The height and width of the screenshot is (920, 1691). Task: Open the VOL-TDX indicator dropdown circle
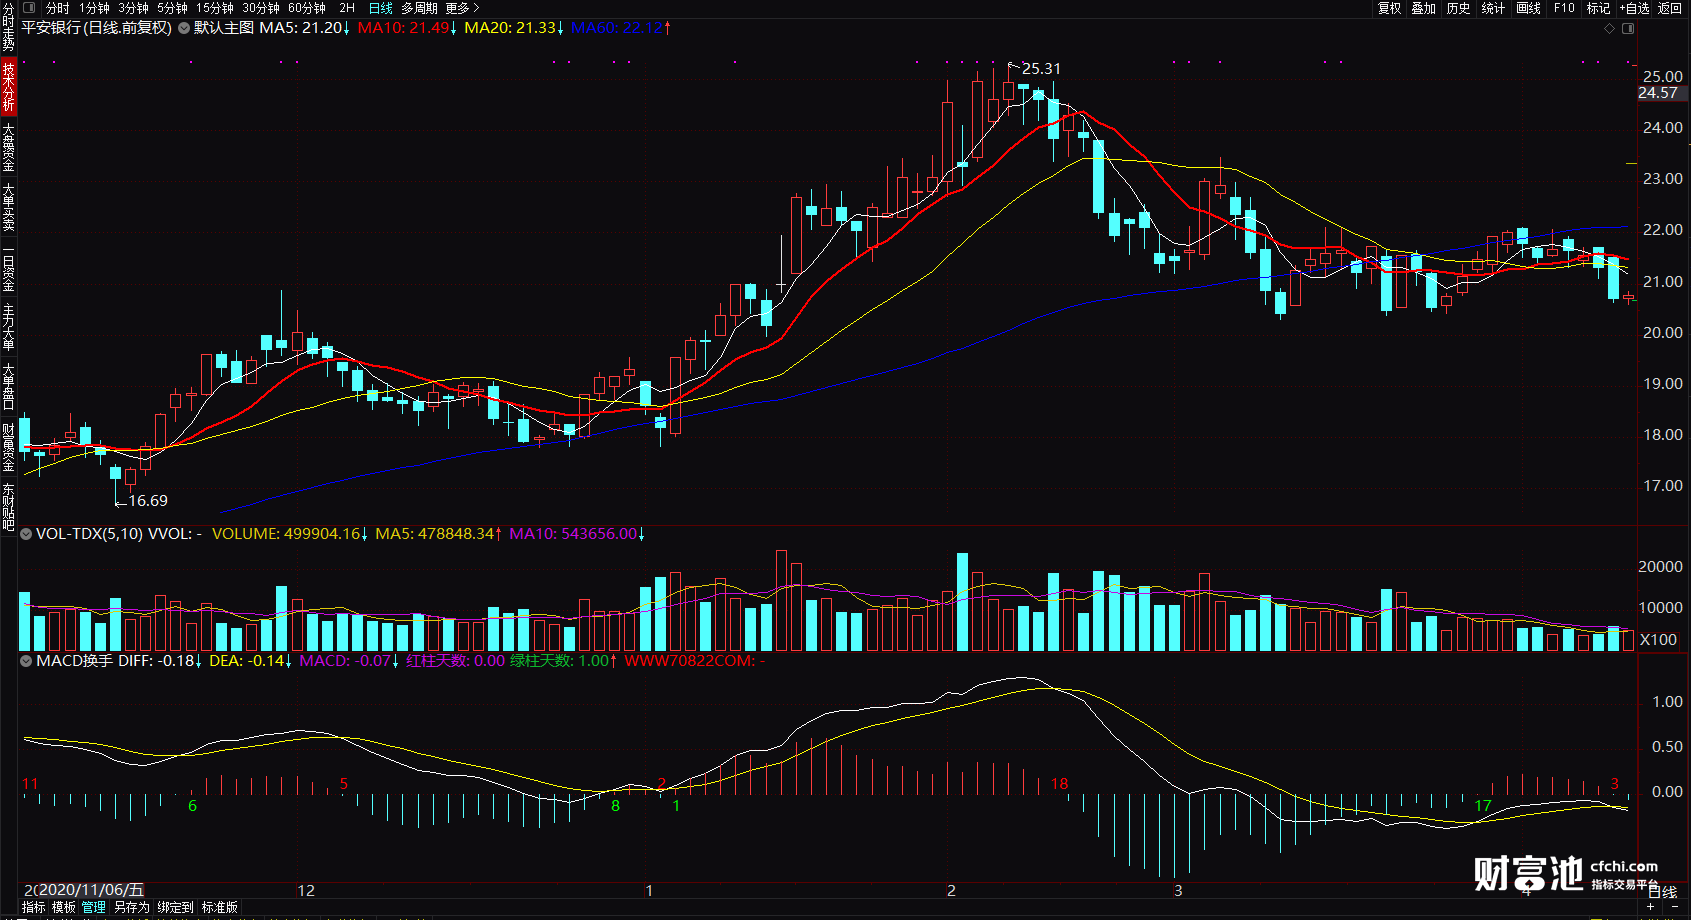26,534
